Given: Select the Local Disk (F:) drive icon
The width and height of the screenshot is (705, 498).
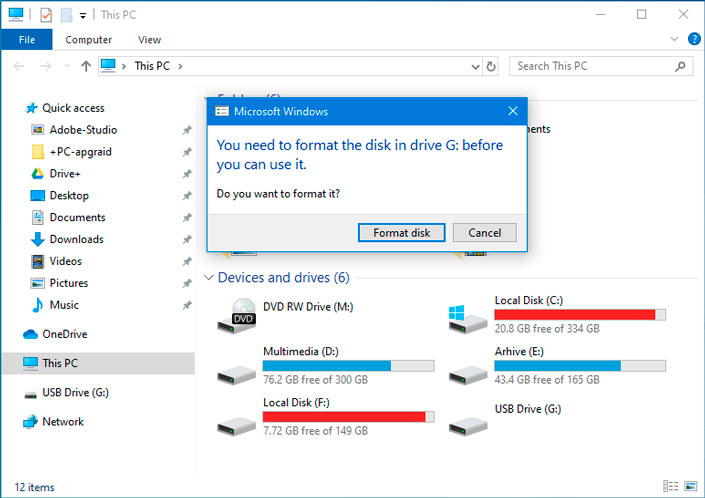Looking at the screenshot, I should [x=237, y=426].
